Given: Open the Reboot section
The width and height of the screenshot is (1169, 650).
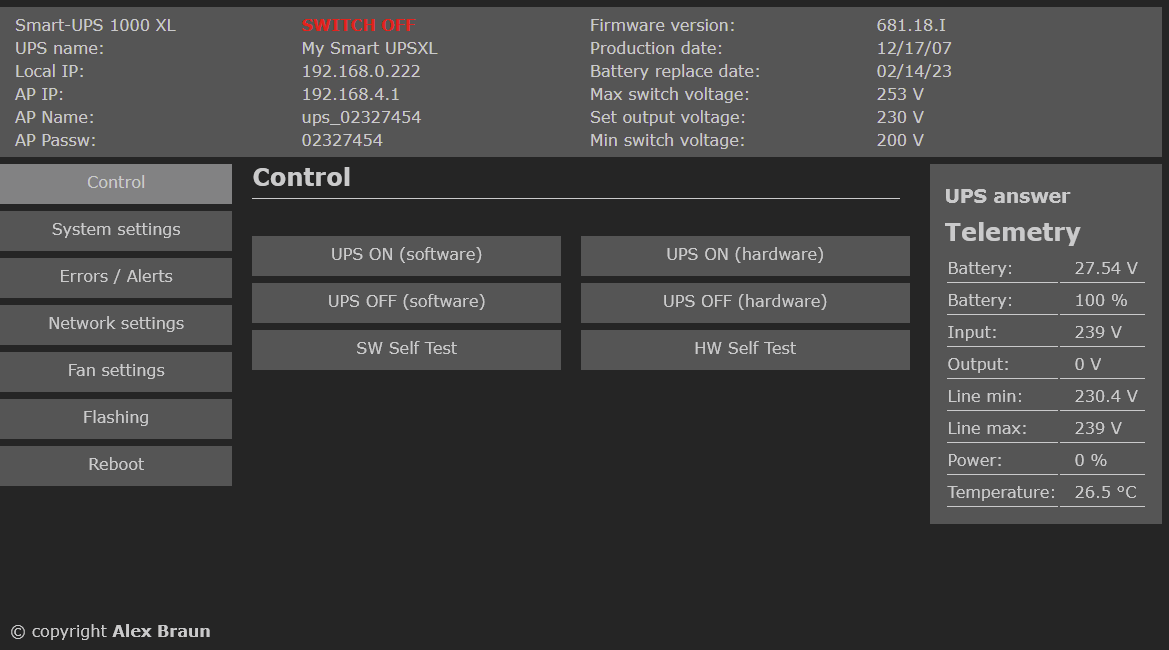Looking at the screenshot, I should coord(116,465).
